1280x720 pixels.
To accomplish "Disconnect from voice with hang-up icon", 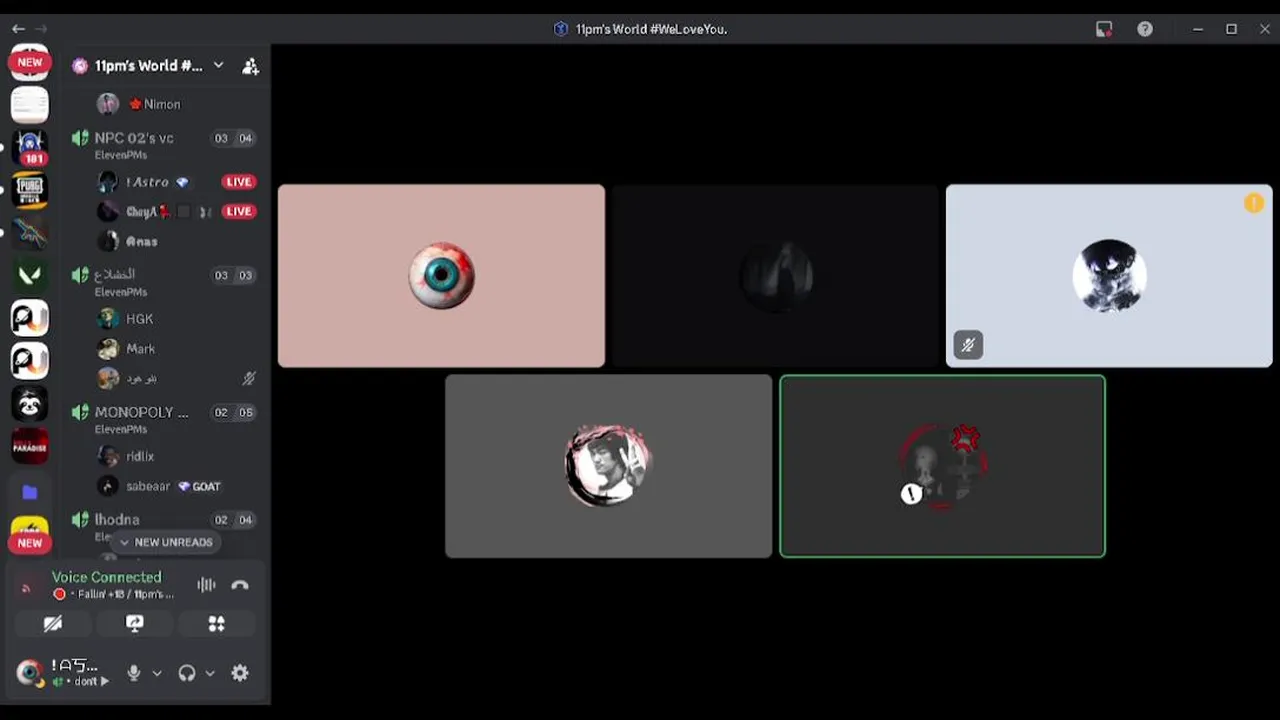I will (x=240, y=585).
